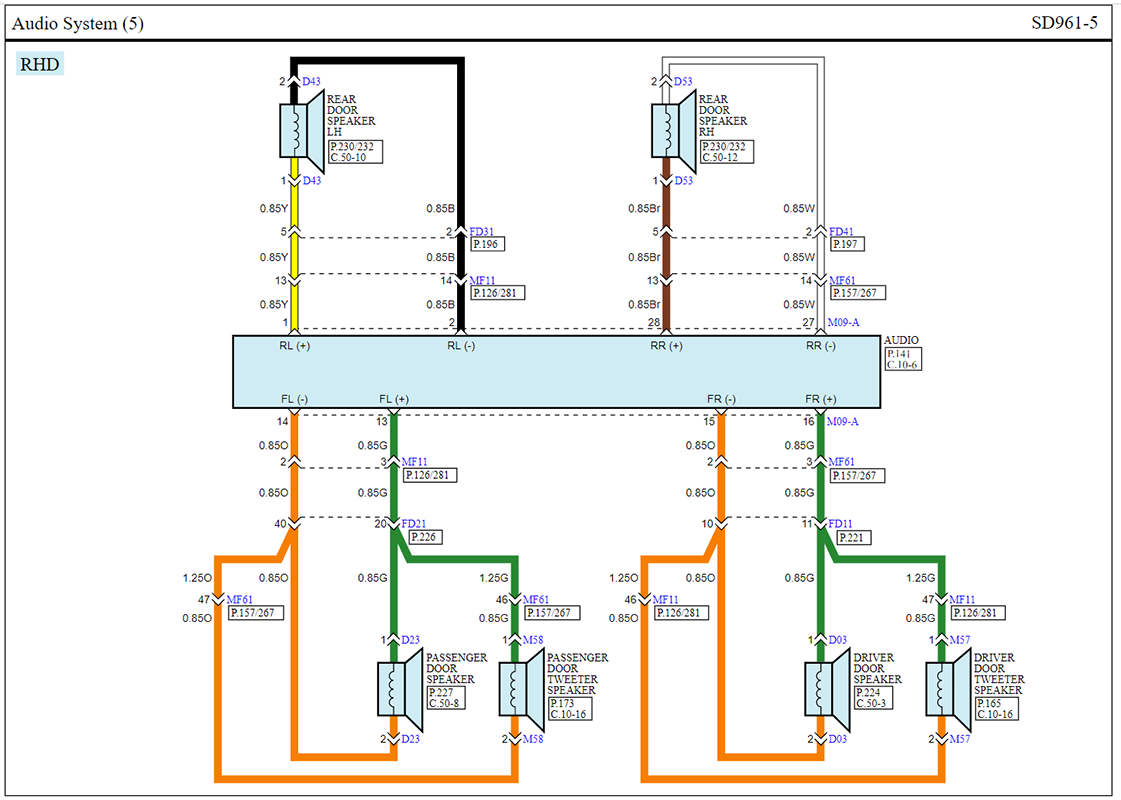Viewport: 1121px width, 800px height.
Task: Click the PASSENGER DOOR TWEETER SPEAKER label
Action: click(578, 674)
